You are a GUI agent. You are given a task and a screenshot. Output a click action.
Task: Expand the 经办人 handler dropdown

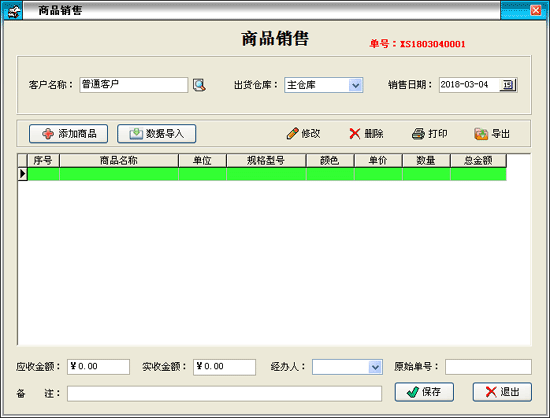tap(375, 367)
